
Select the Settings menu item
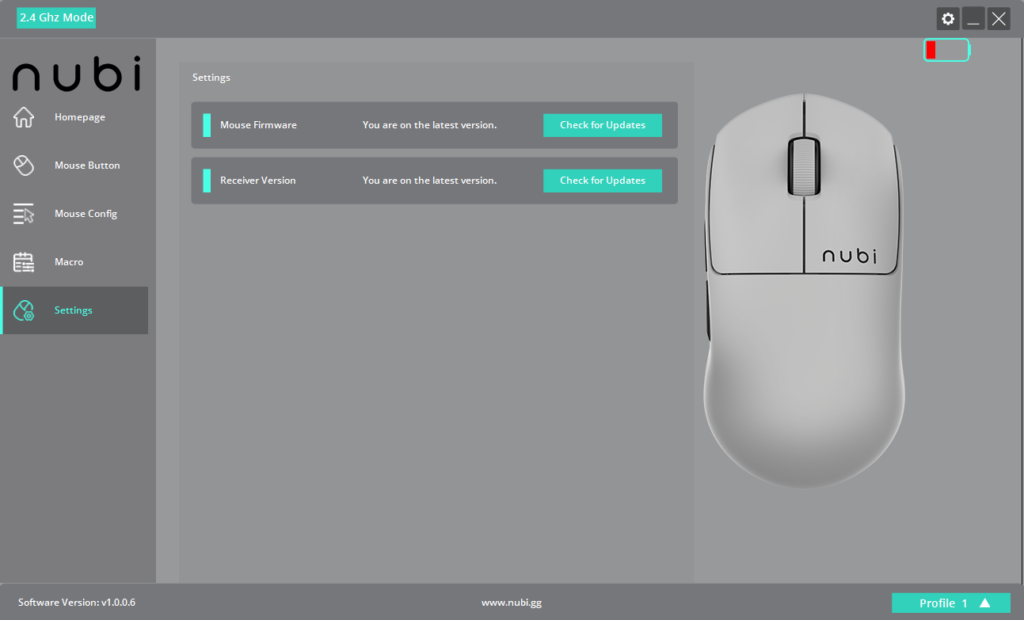point(75,310)
